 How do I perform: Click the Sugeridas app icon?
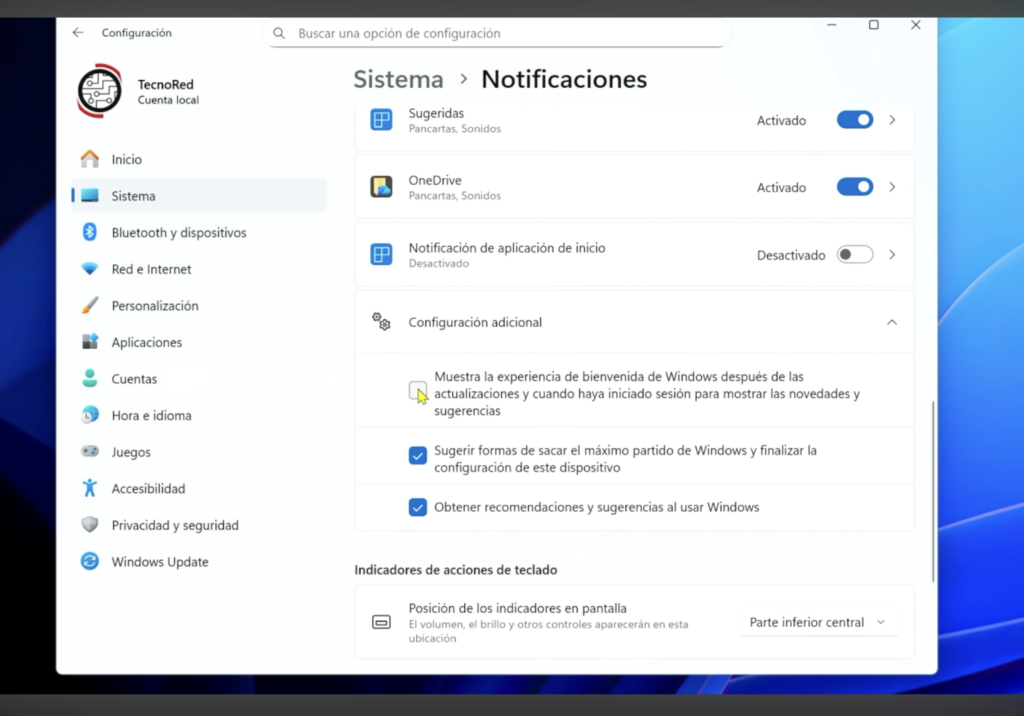(381, 120)
